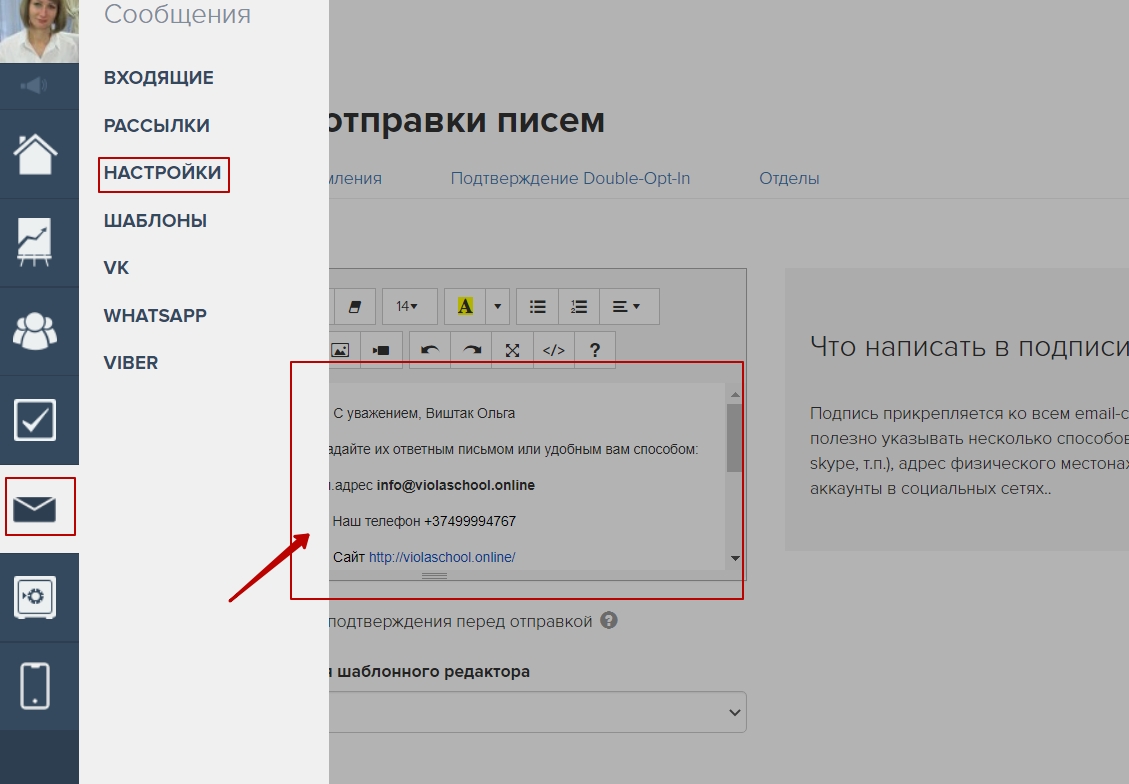The width and height of the screenshot is (1129, 784).
Task: Open the Messages envelope icon in sidebar
Action: [x=39, y=508]
